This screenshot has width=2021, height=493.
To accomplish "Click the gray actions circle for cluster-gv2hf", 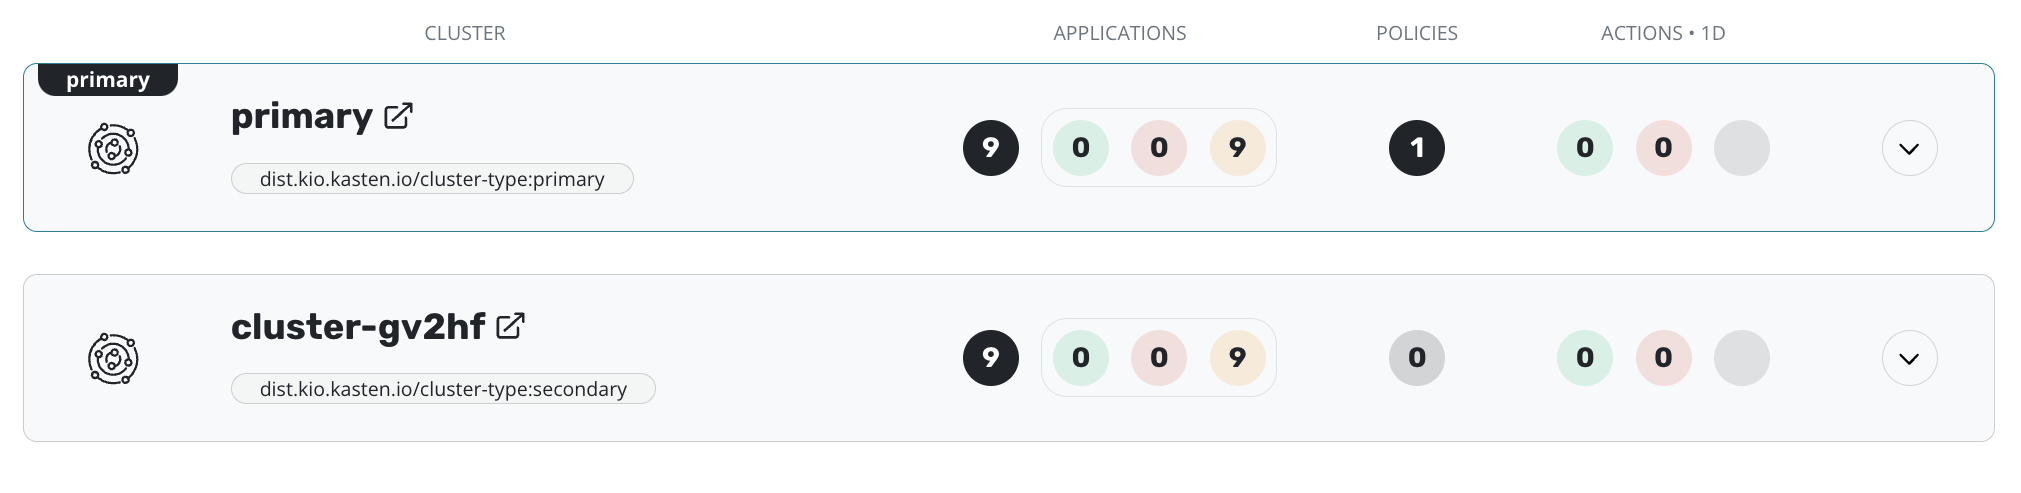I will coord(1741,358).
